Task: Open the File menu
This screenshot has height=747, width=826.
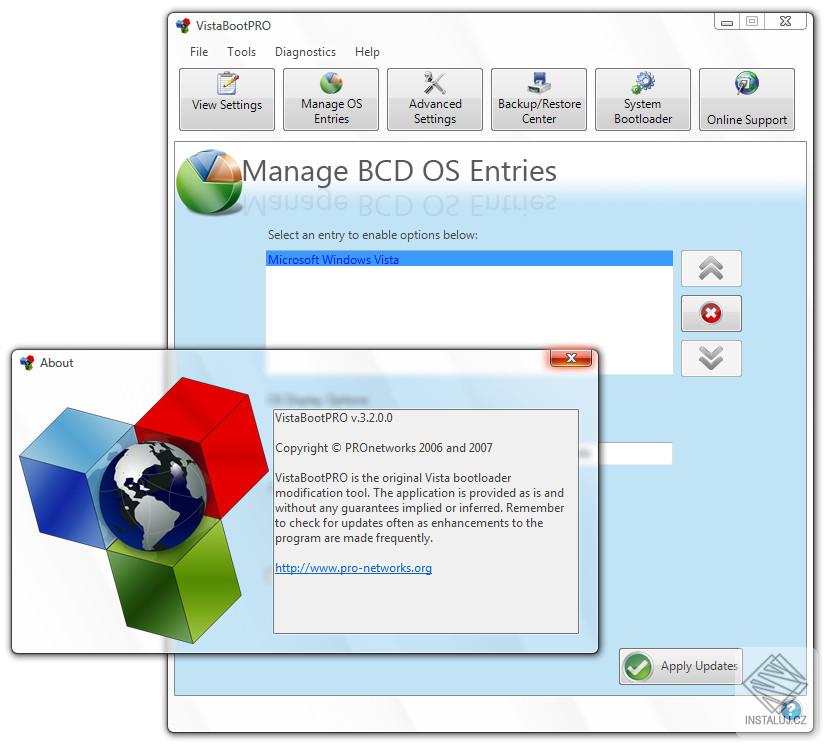Action: tap(199, 52)
